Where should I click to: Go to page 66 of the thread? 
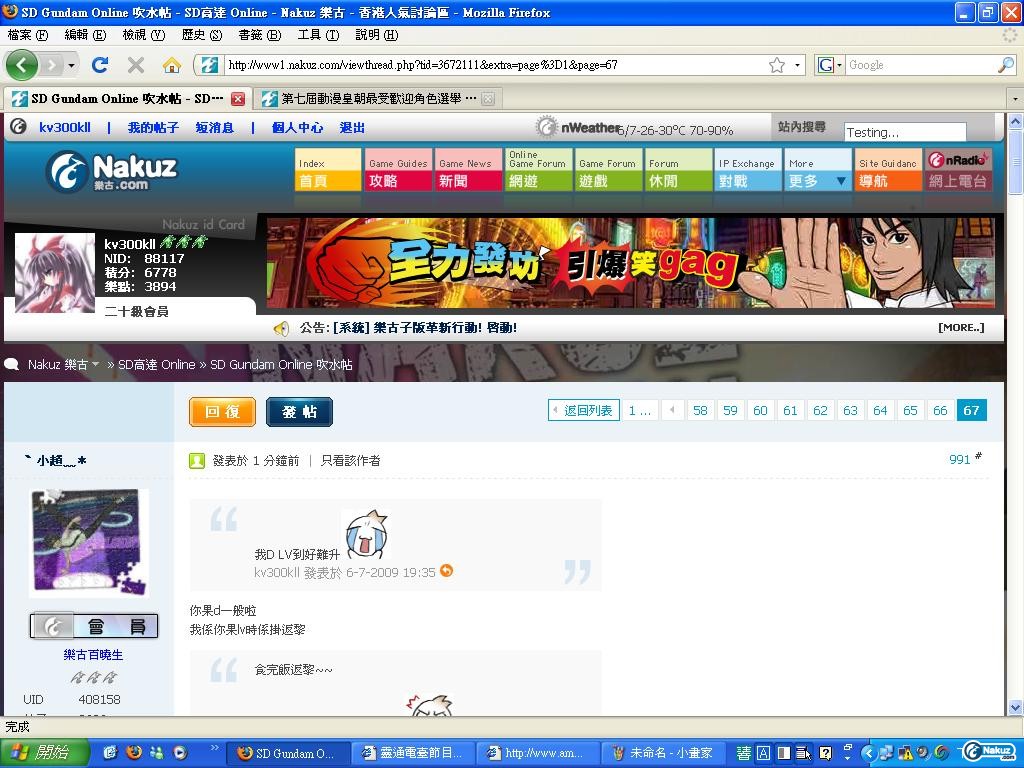[940, 410]
